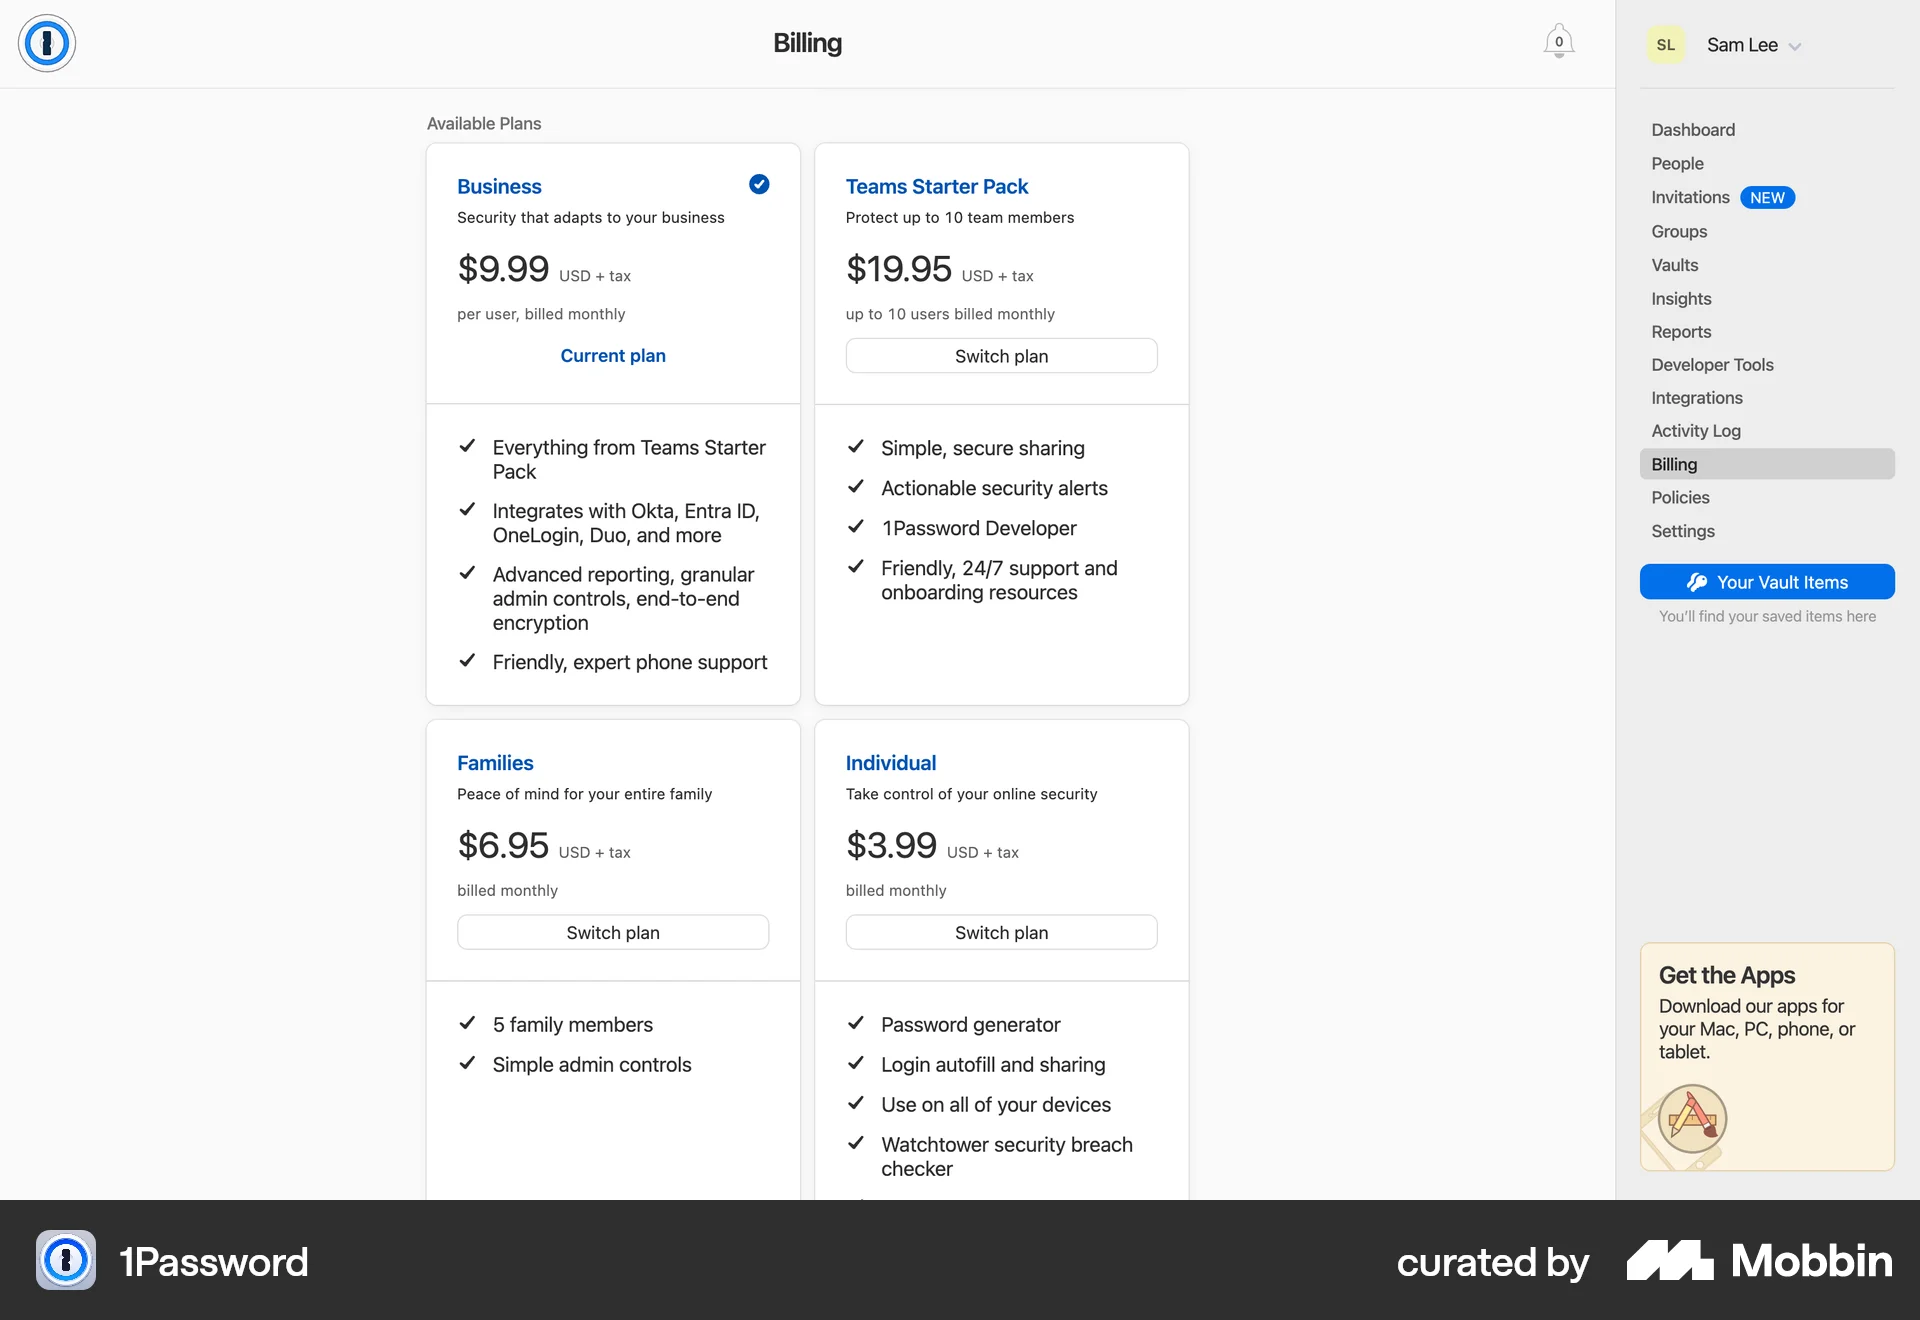Viewport: 1920px width, 1320px height.
Task: Click the SL avatar badge
Action: click(x=1665, y=44)
